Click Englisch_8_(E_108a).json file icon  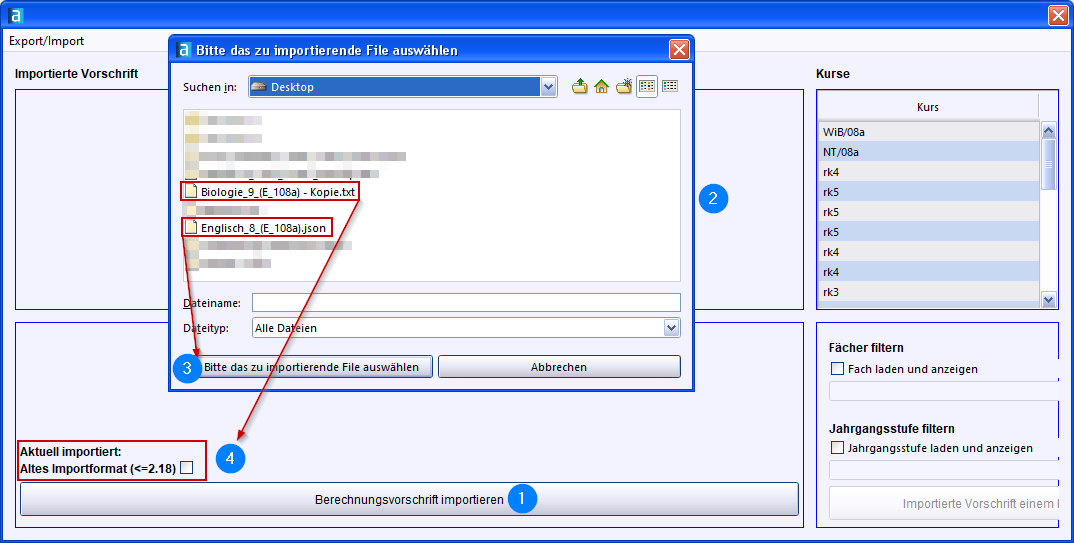click(x=191, y=227)
